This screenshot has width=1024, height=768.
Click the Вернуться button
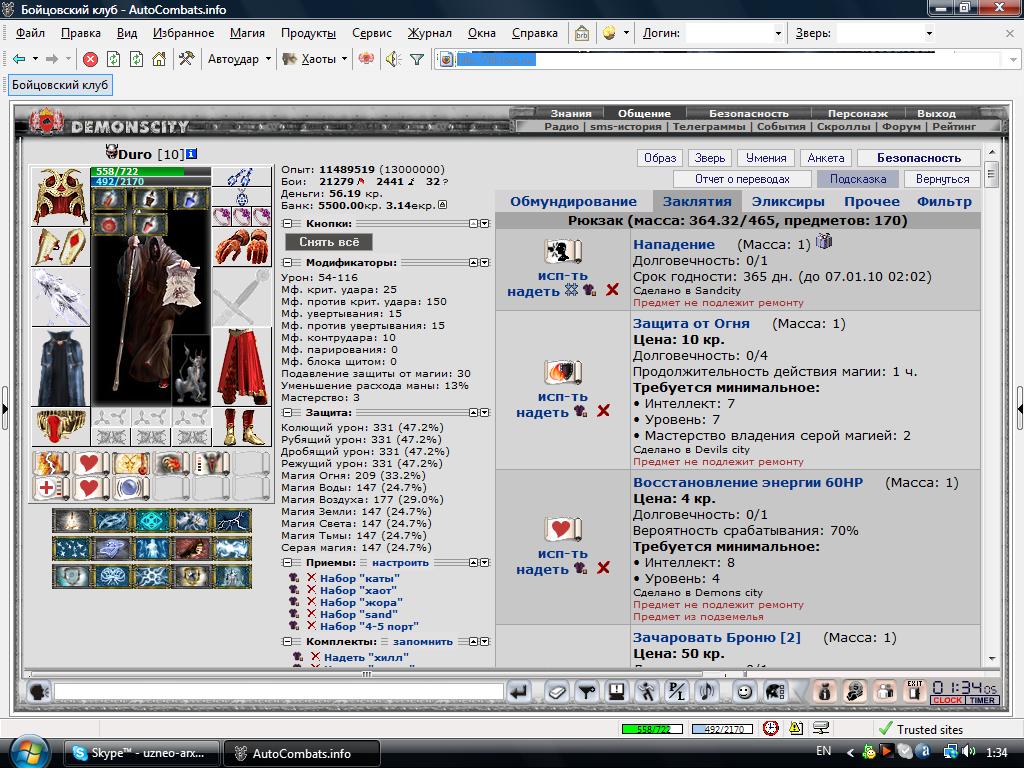(x=942, y=179)
